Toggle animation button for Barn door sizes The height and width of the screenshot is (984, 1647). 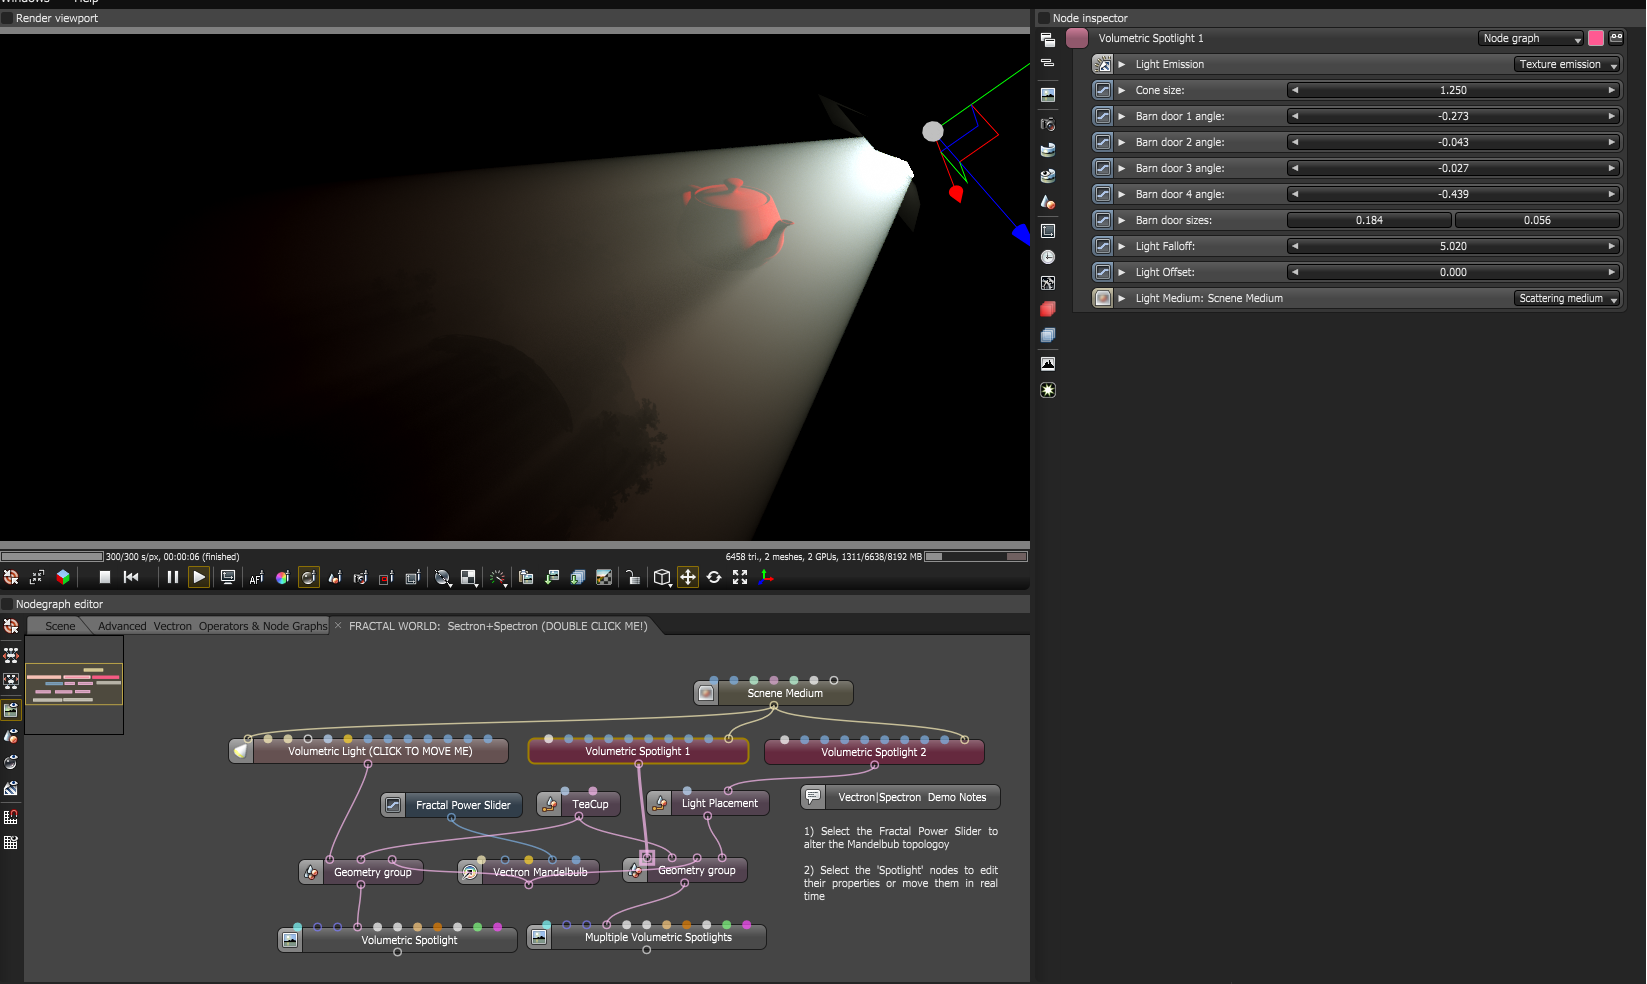1103,220
